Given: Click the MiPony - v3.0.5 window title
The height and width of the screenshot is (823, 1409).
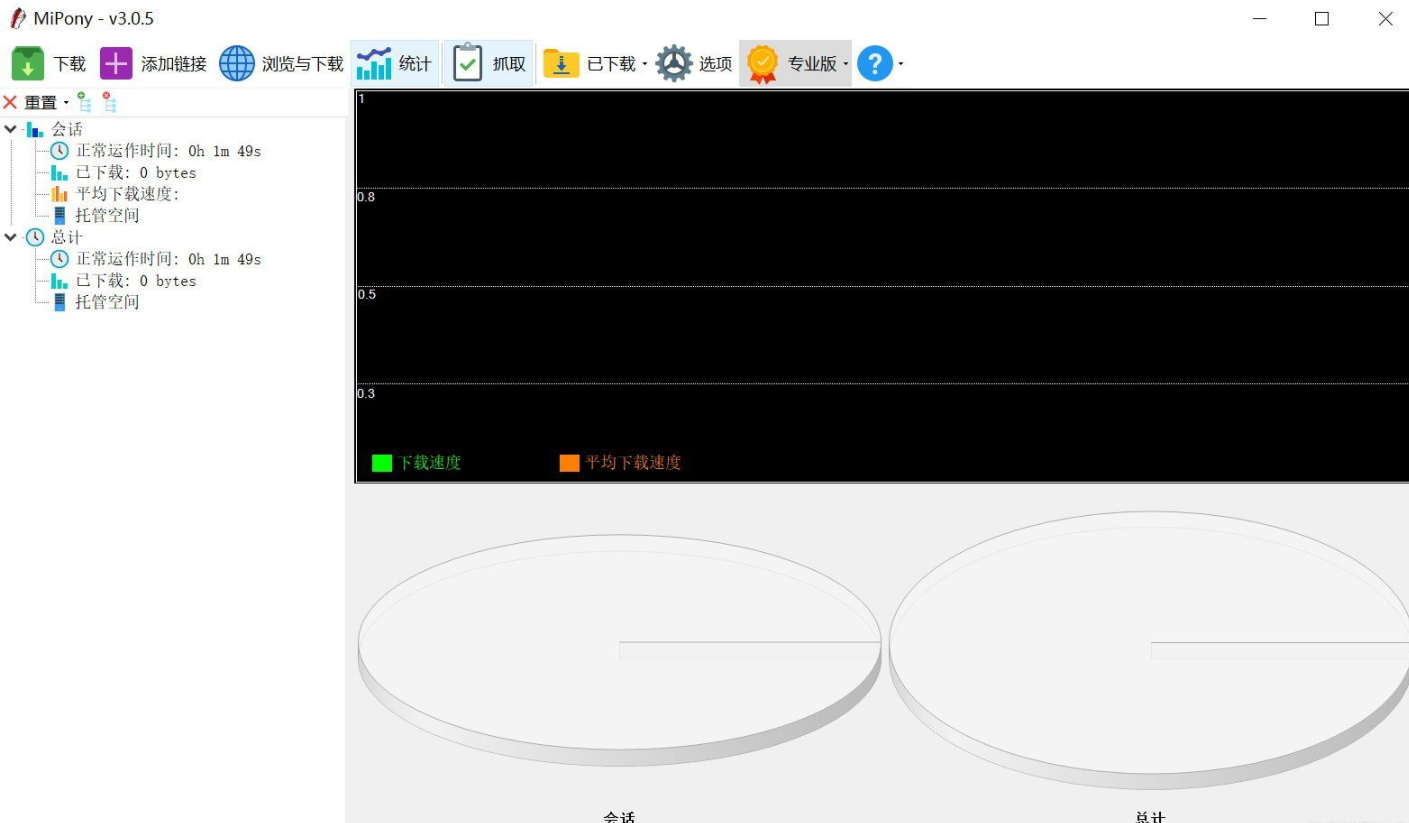Looking at the screenshot, I should tap(94, 19).
